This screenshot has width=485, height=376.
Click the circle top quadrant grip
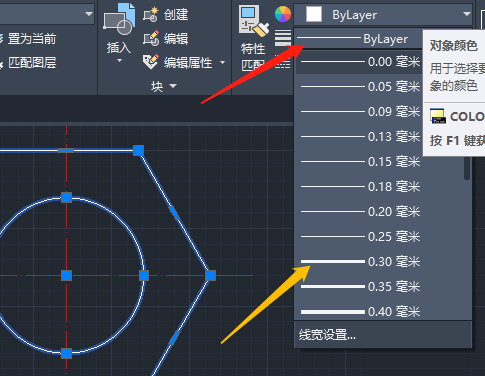[x=67, y=197]
